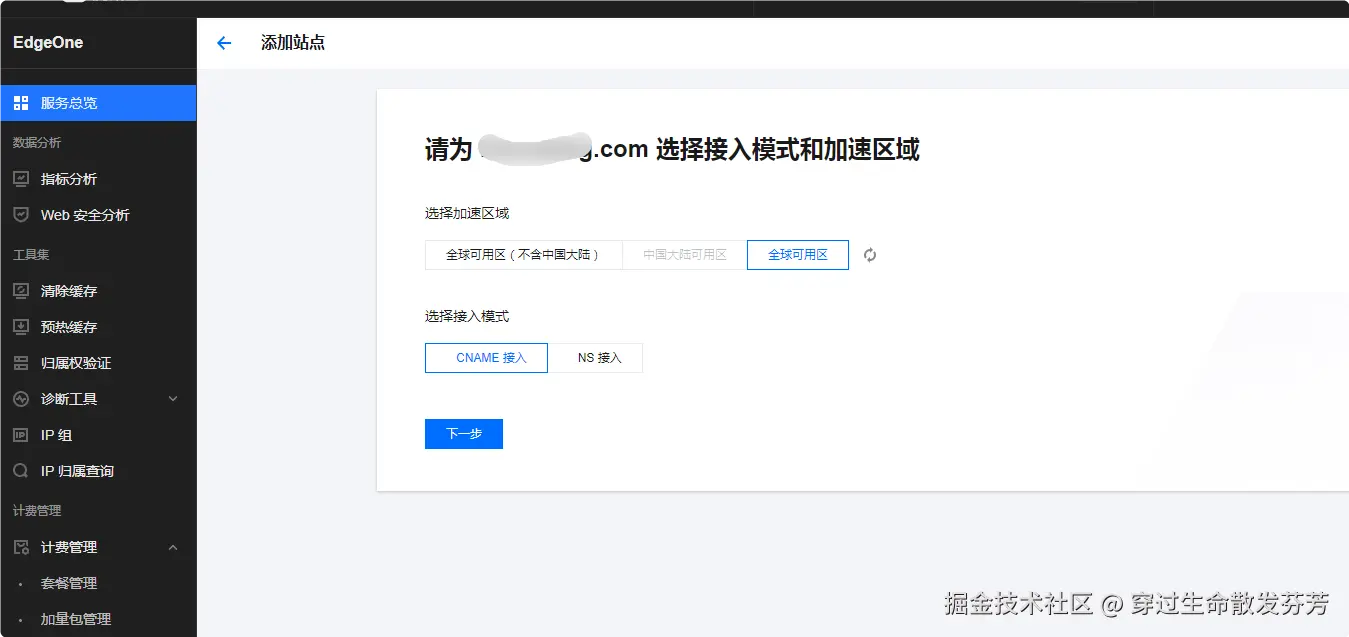
Task: Click the 下一步 next step button
Action: [463, 433]
